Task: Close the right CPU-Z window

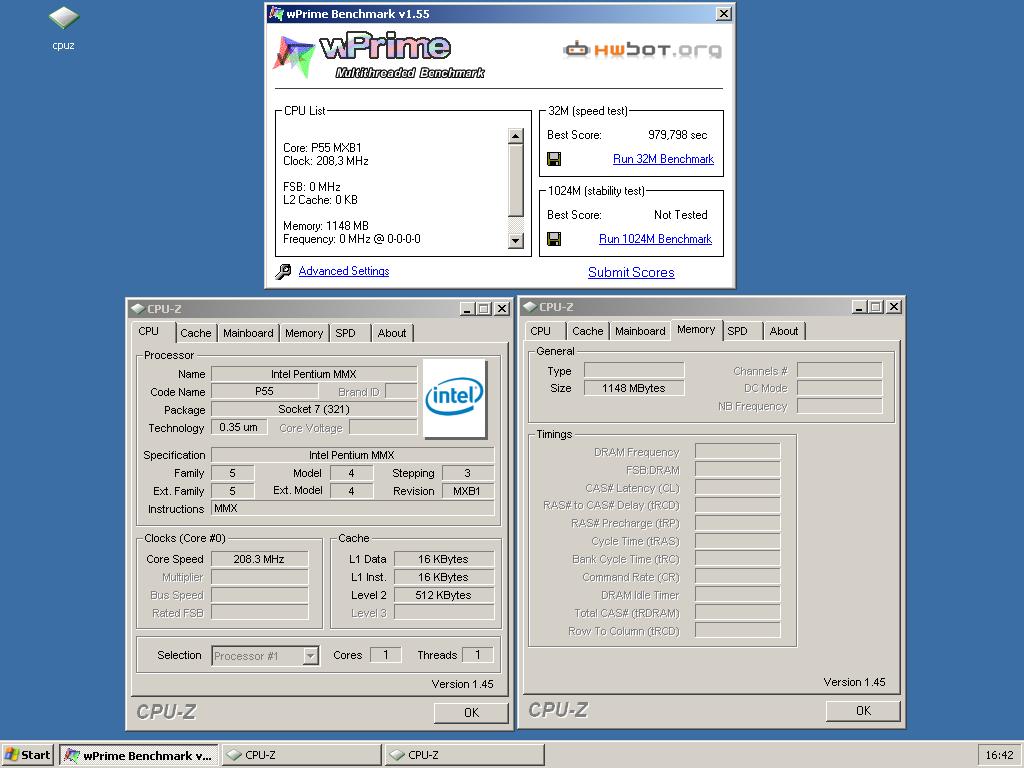Action: pyautogui.click(x=894, y=307)
